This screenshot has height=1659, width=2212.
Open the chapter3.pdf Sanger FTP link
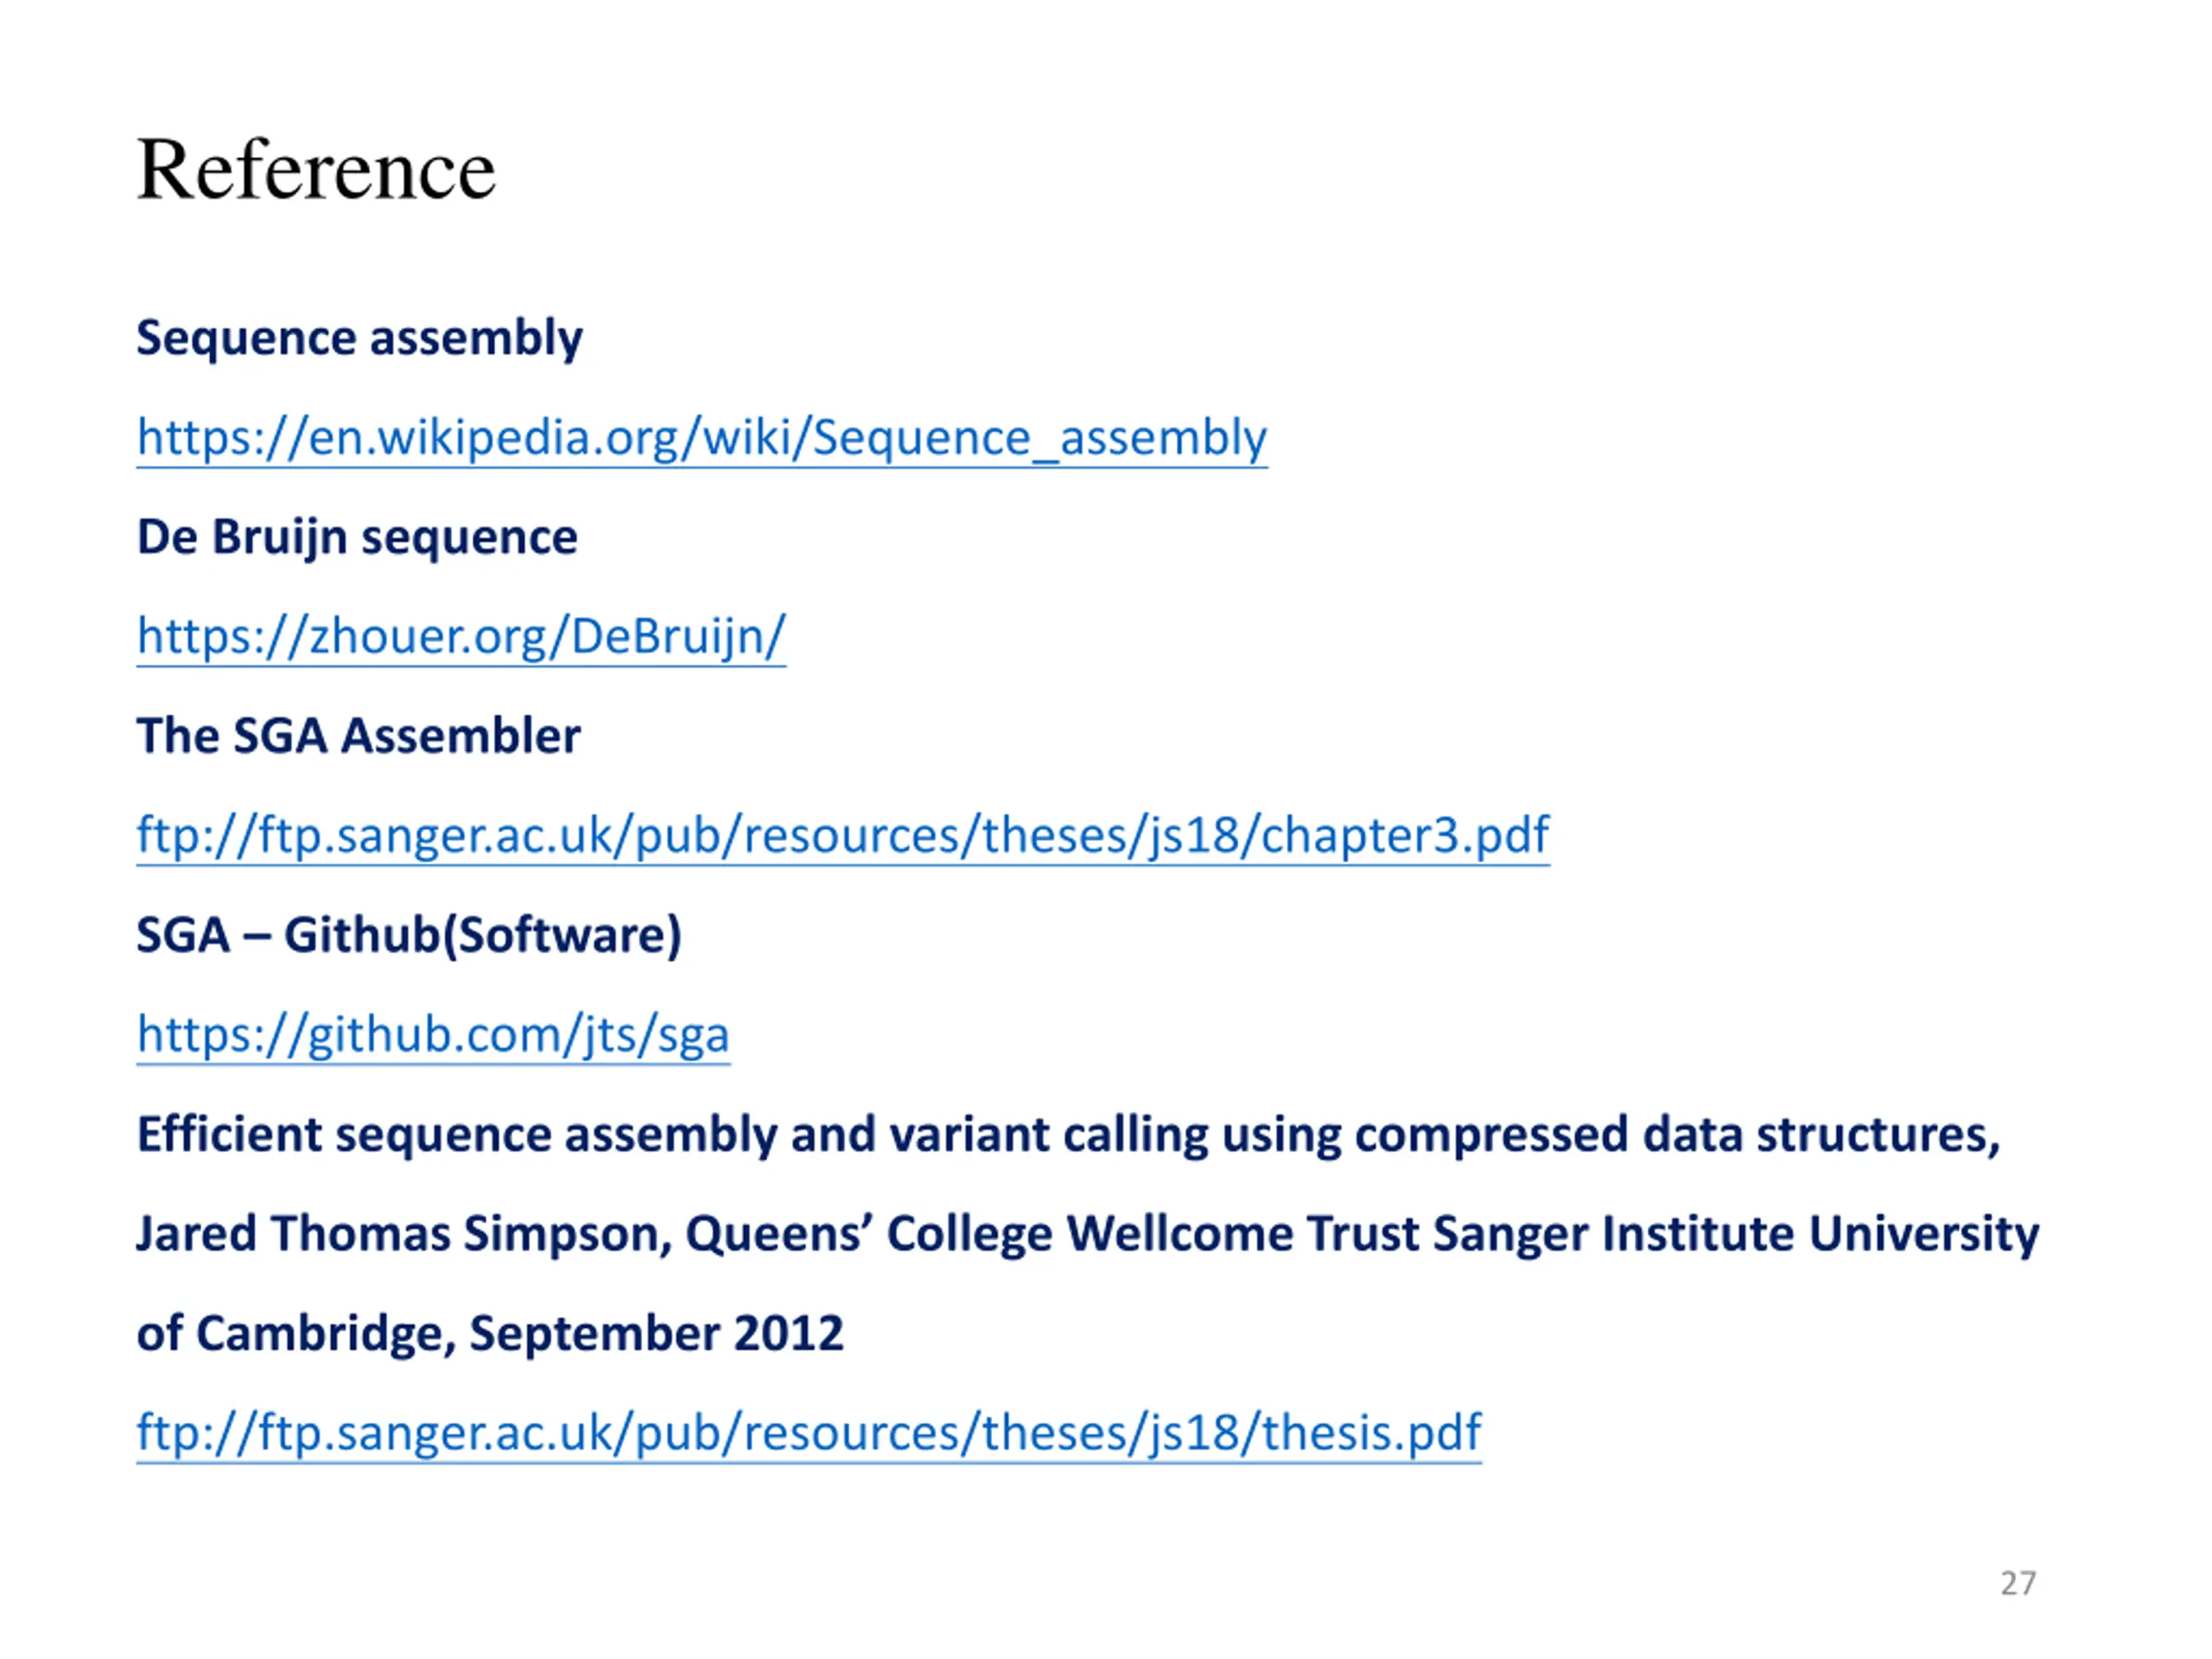843,835
